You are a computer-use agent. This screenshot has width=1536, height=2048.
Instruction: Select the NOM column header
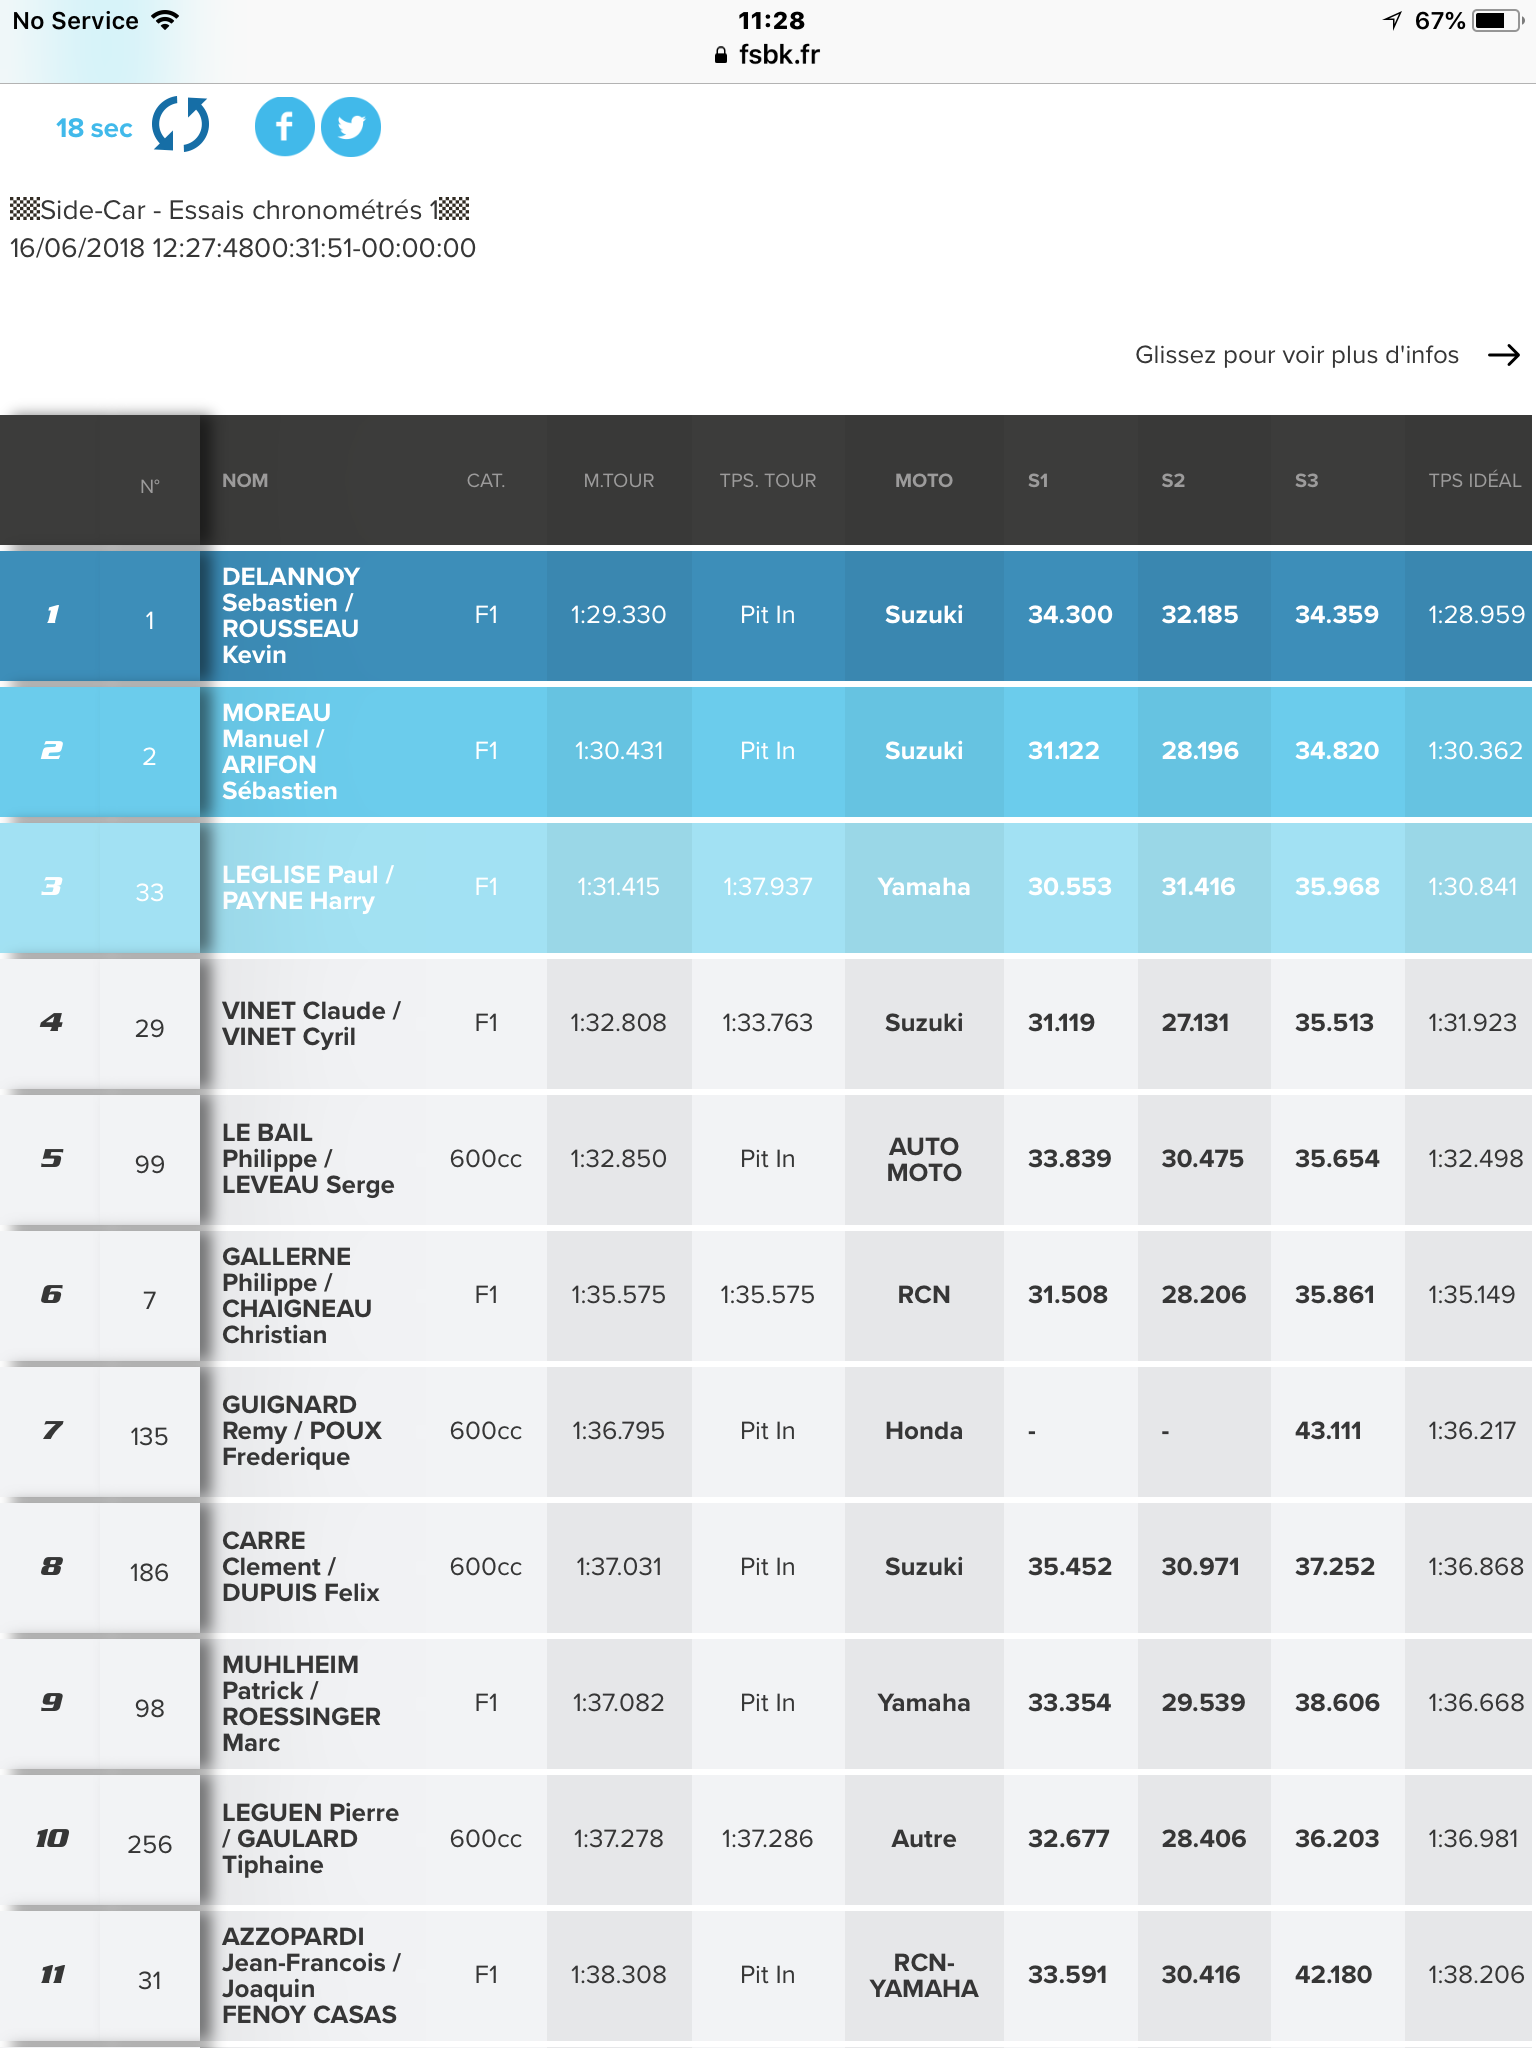(x=245, y=480)
